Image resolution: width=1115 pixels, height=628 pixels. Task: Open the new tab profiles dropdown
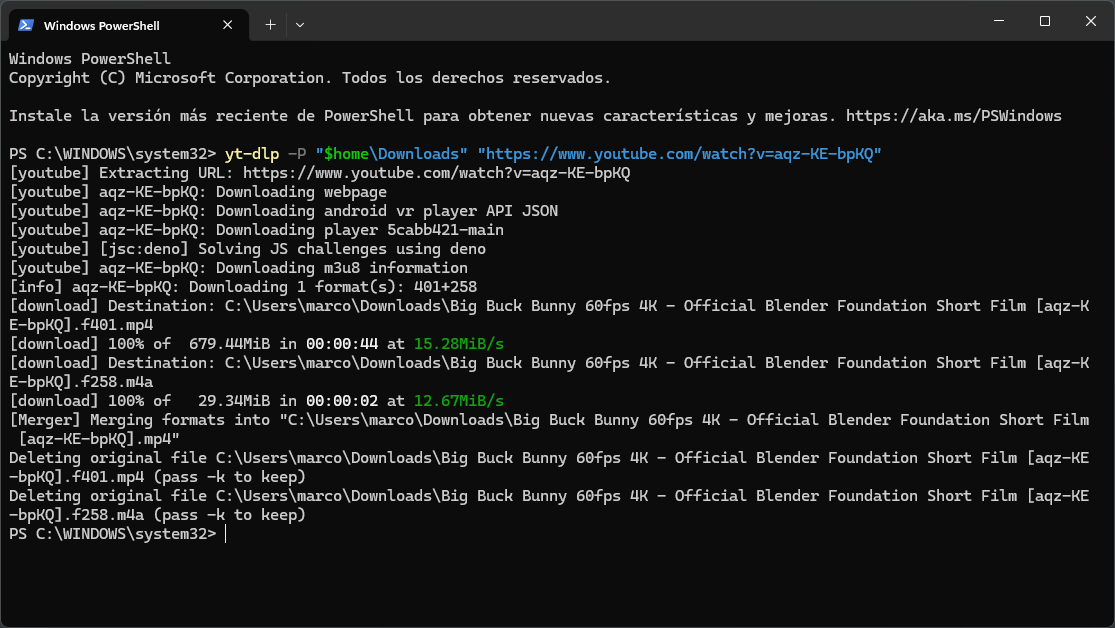[x=300, y=25]
